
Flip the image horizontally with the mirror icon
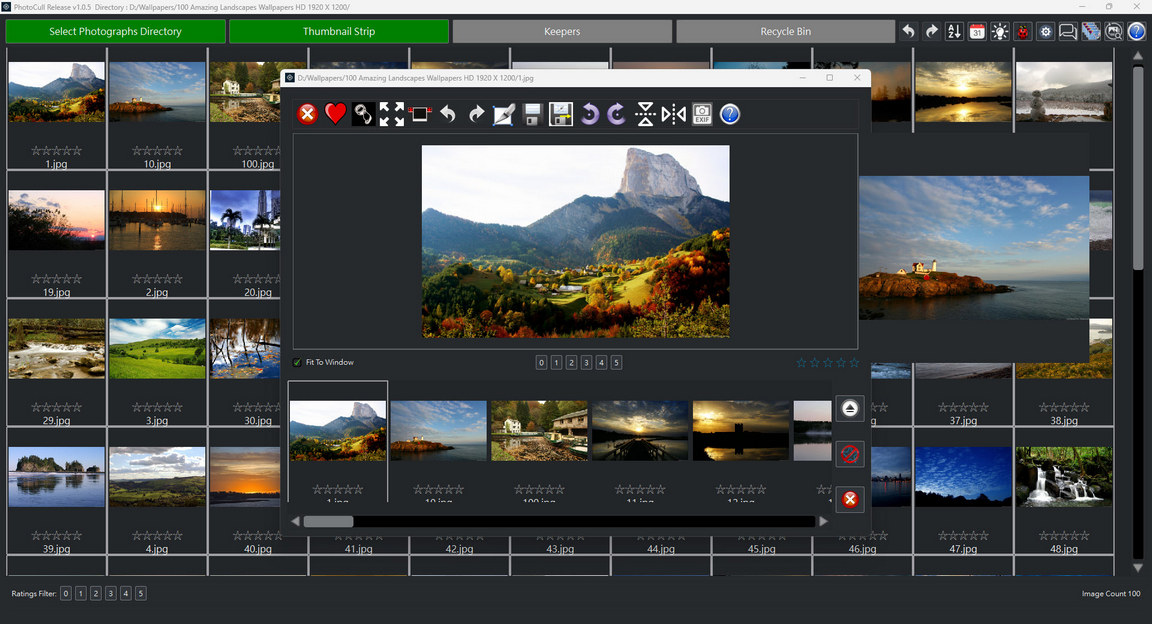pos(674,114)
